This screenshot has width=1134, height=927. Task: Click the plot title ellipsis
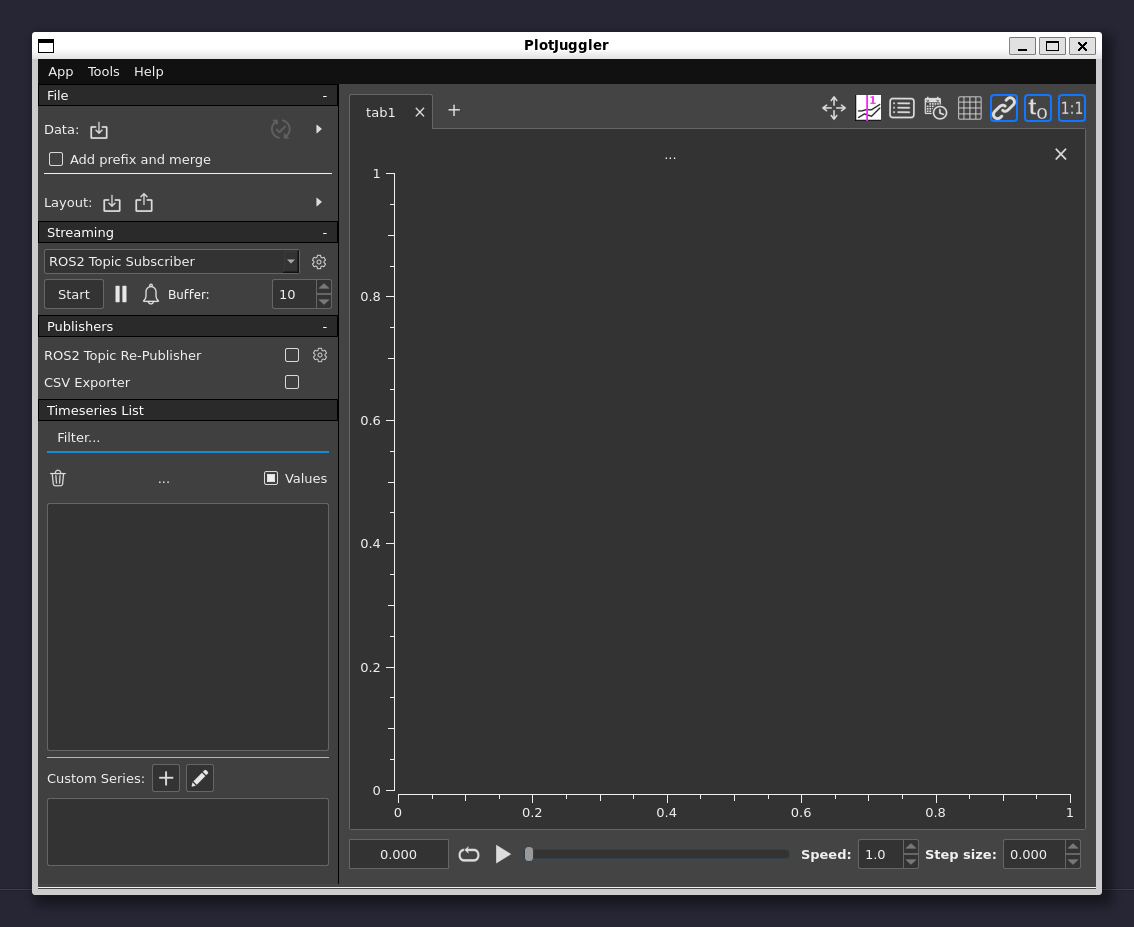pos(670,157)
